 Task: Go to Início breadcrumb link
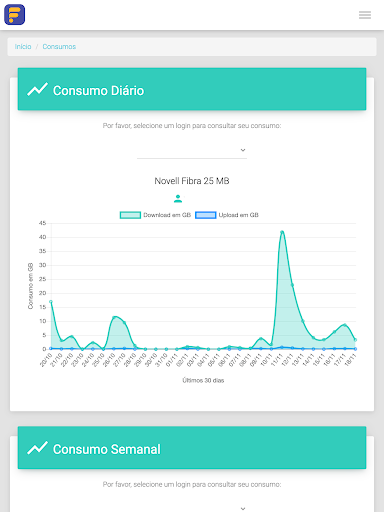23,47
